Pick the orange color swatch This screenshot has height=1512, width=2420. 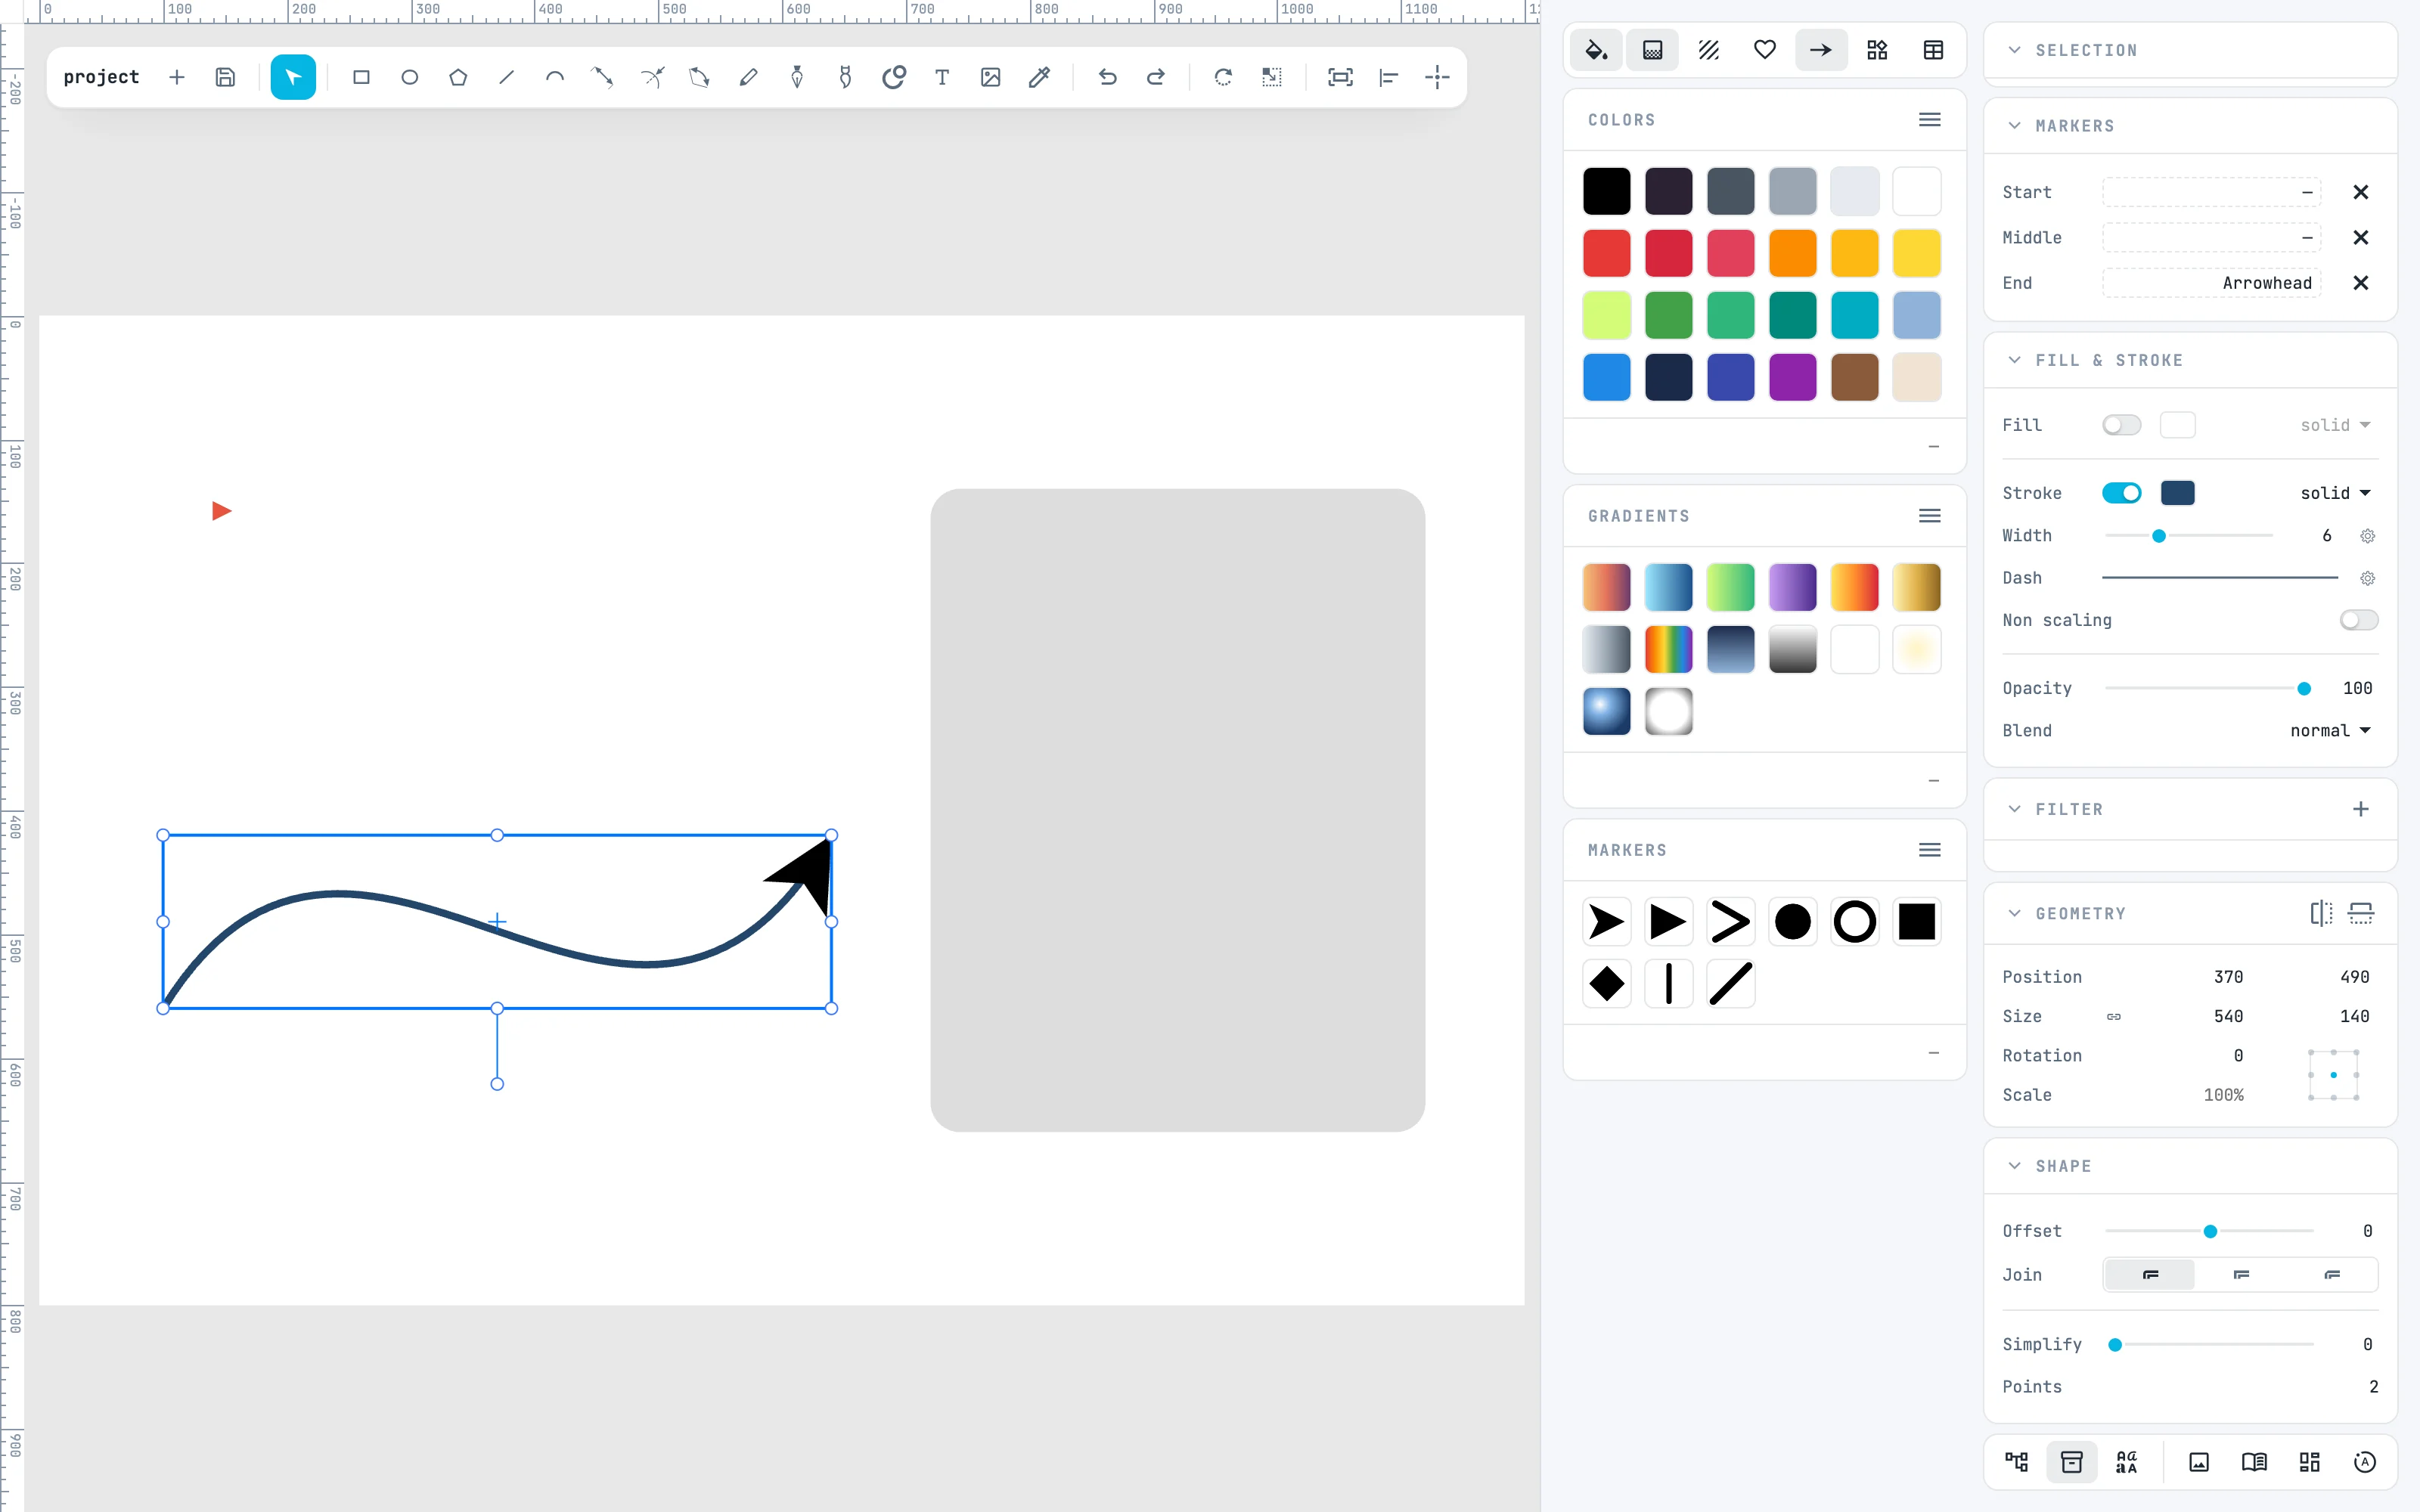coord(1792,253)
